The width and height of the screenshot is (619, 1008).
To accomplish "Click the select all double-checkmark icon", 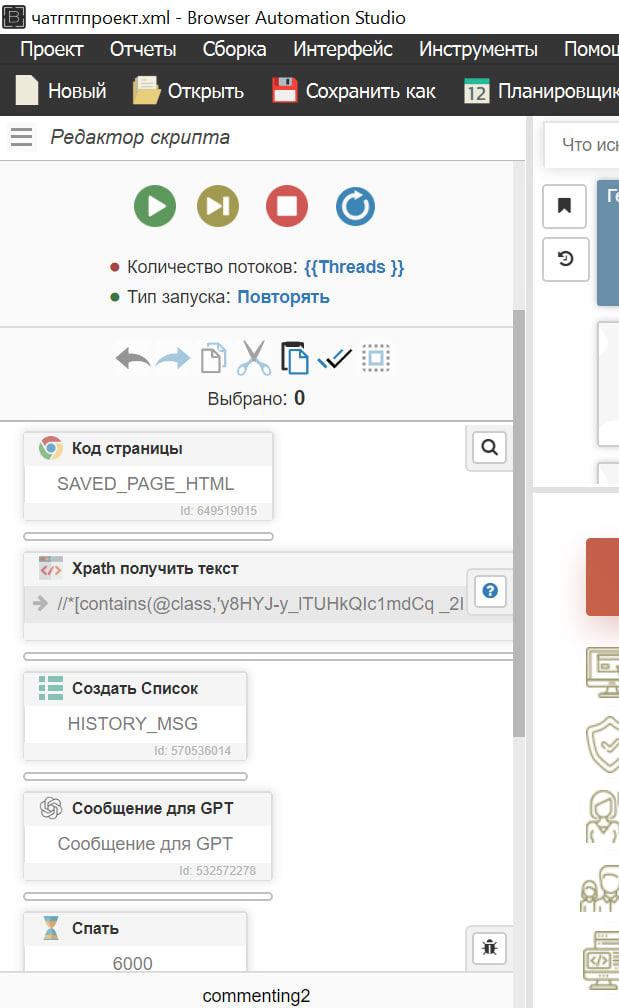I will [x=334, y=358].
